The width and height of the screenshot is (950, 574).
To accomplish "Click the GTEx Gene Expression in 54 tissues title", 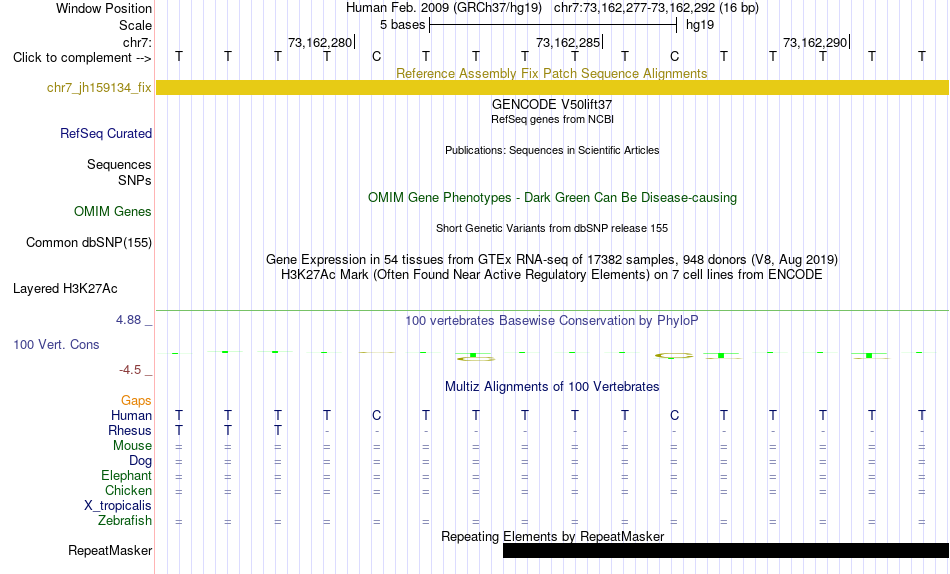I will (552, 259).
